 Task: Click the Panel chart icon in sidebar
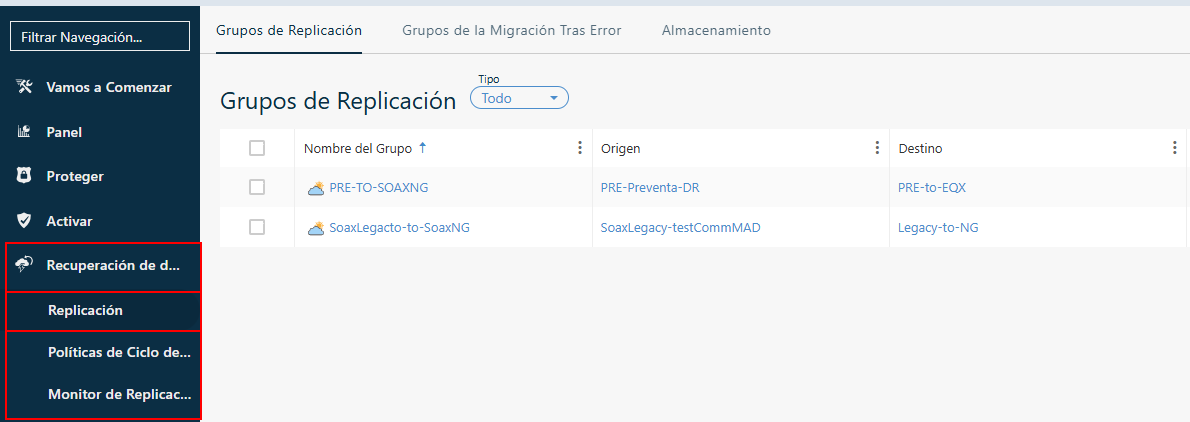25,132
